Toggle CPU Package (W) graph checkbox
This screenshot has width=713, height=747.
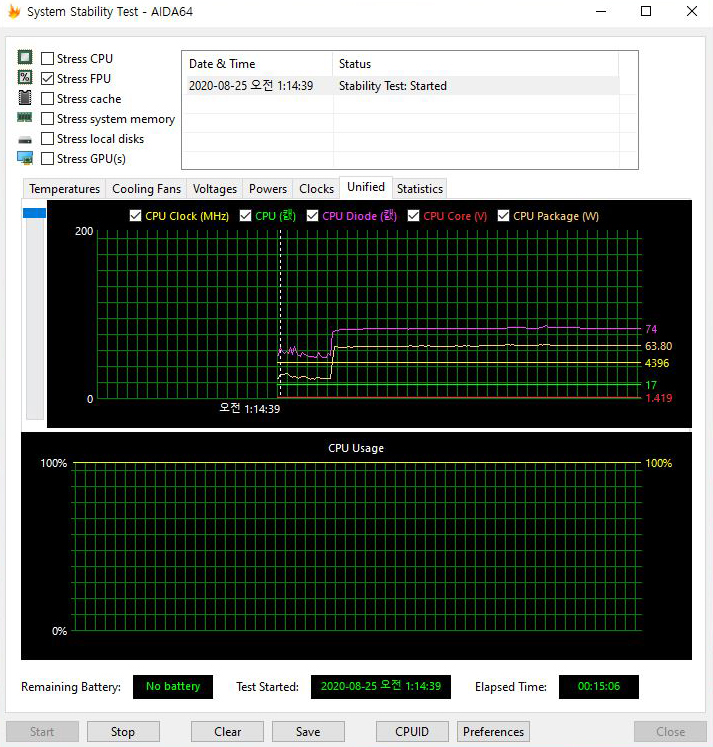pyautogui.click(x=503, y=216)
